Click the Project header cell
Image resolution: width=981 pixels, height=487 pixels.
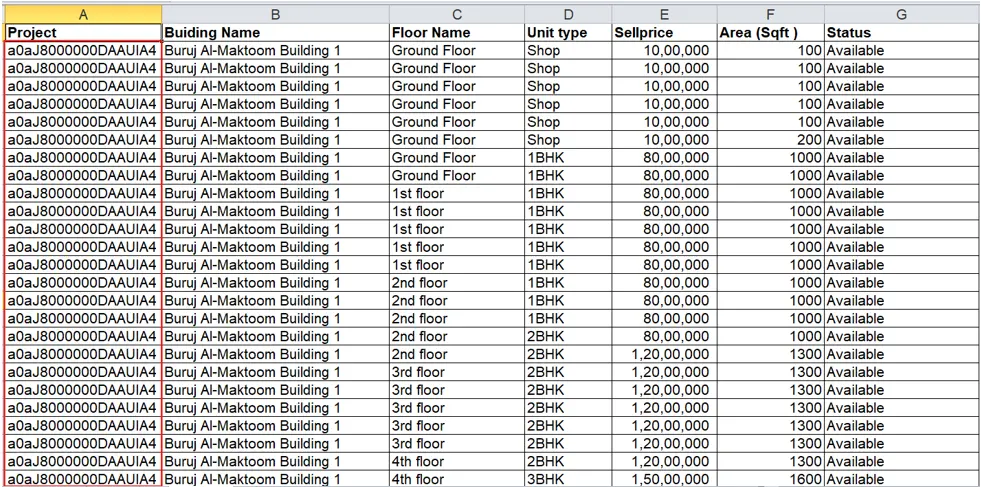[x=83, y=33]
